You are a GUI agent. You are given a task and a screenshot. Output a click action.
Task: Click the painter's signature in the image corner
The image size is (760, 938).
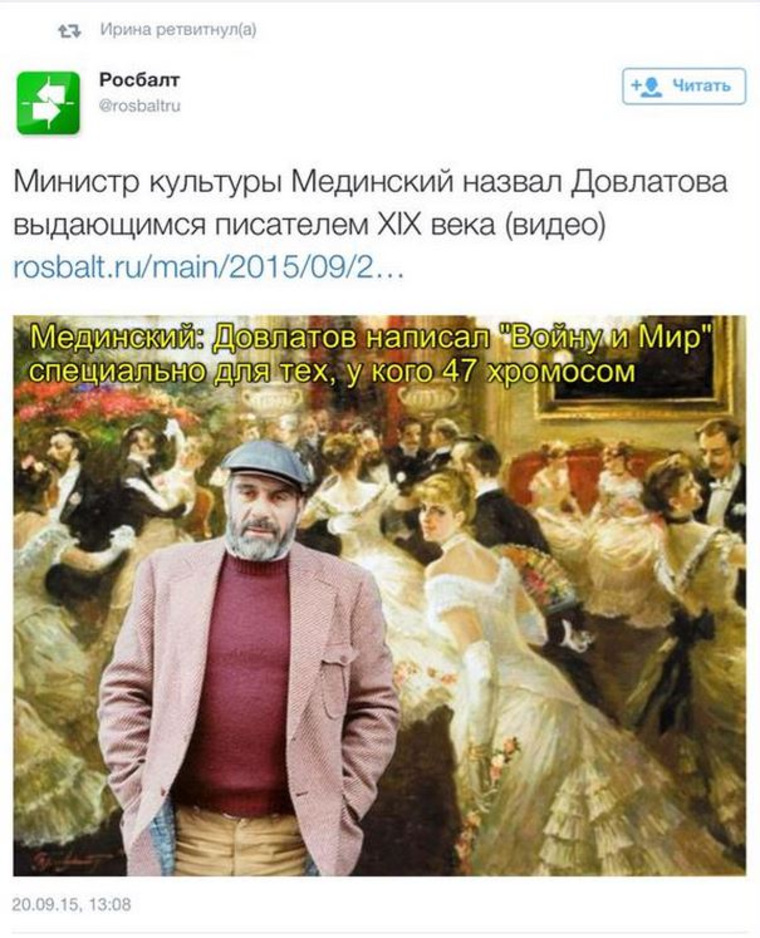click(69, 861)
